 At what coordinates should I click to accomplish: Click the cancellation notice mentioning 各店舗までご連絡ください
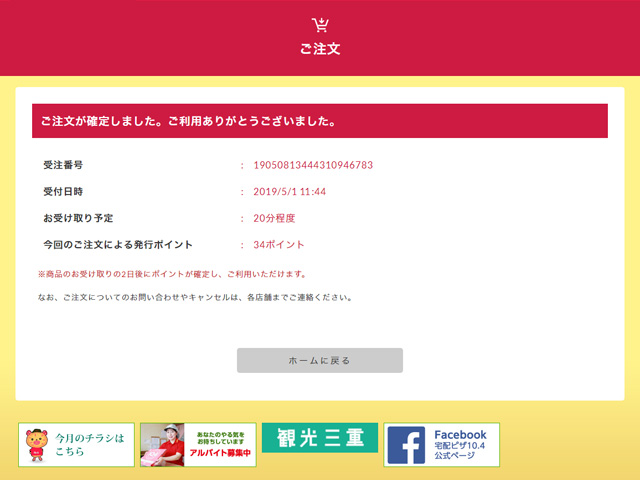click(x=195, y=297)
